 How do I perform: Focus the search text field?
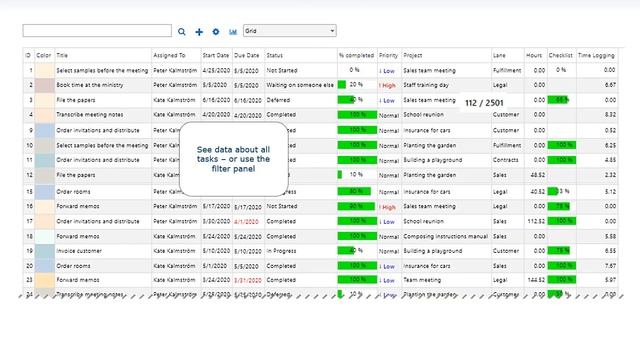click(x=97, y=31)
